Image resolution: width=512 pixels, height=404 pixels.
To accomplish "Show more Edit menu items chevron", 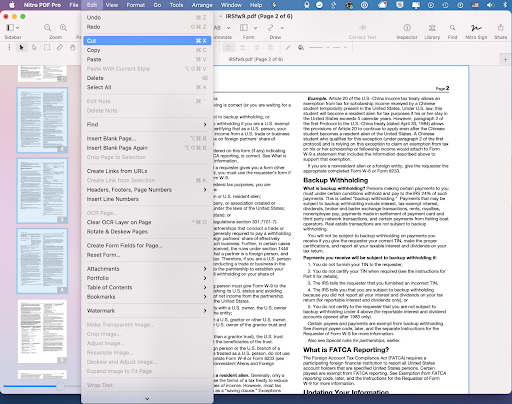I will 147,399.
